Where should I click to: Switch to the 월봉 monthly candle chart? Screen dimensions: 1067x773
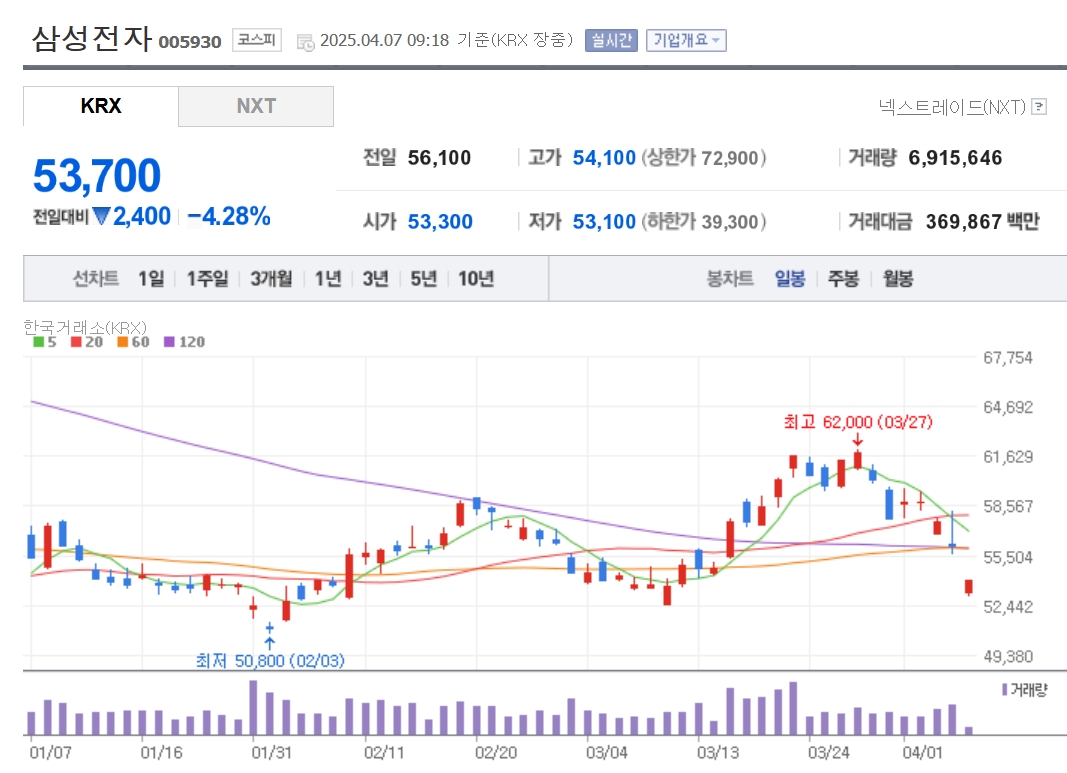coord(897,279)
